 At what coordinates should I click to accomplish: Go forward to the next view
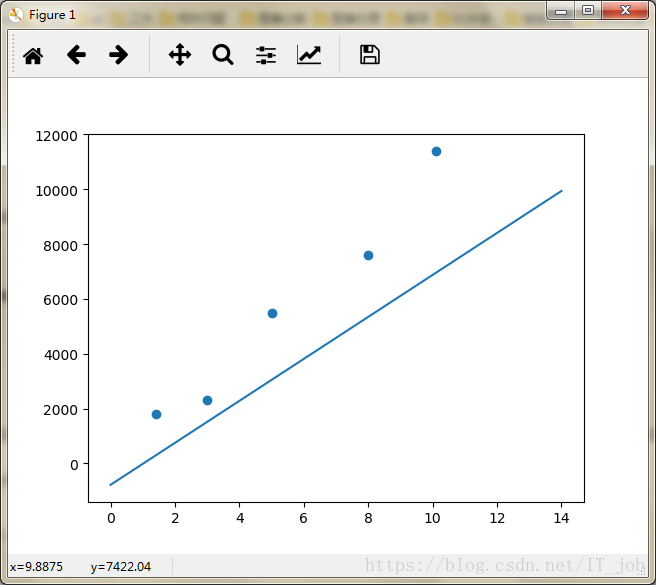118,55
